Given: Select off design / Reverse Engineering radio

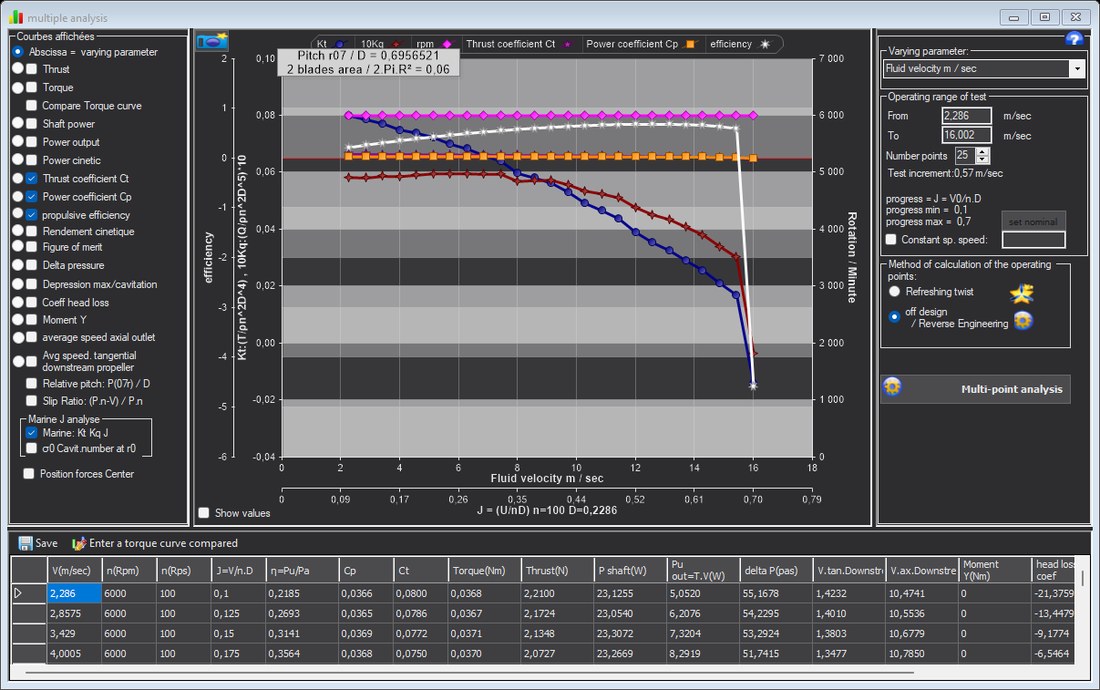Looking at the screenshot, I should pos(894,317).
